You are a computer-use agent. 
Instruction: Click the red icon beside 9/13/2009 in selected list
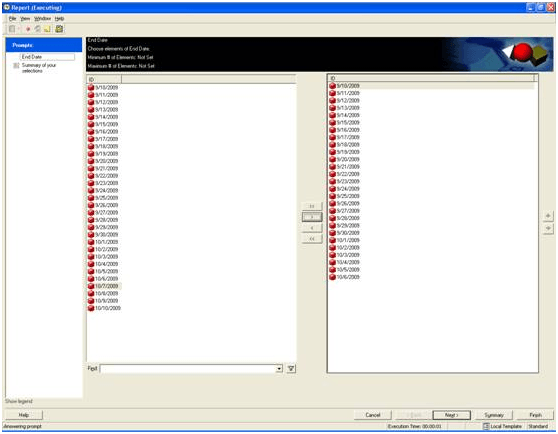(x=332, y=108)
